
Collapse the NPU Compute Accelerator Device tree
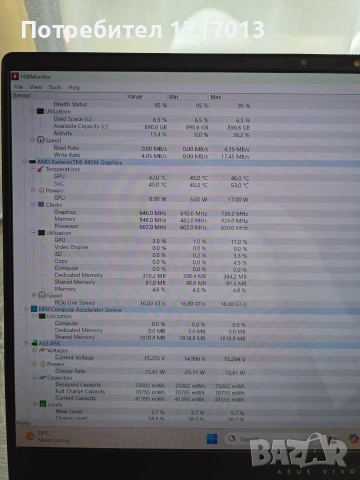coord(26,309)
